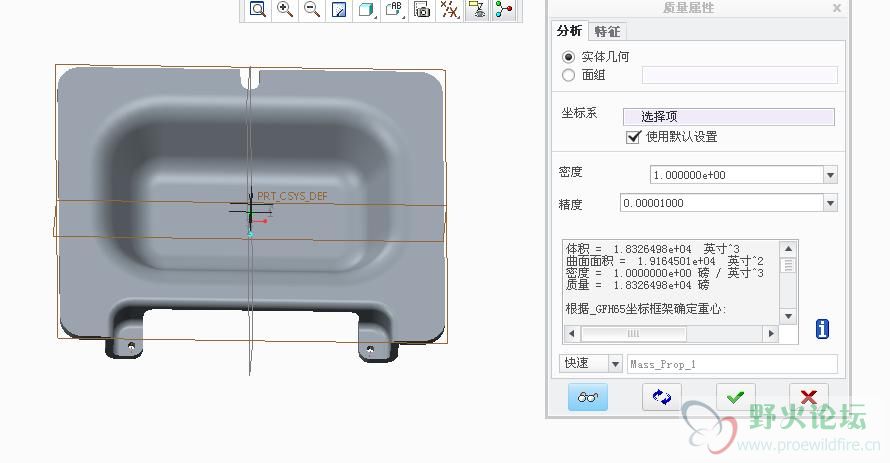Screen dimensions: 890x463
Task: Click the Zoom In magnifier icon
Action: click(284, 9)
